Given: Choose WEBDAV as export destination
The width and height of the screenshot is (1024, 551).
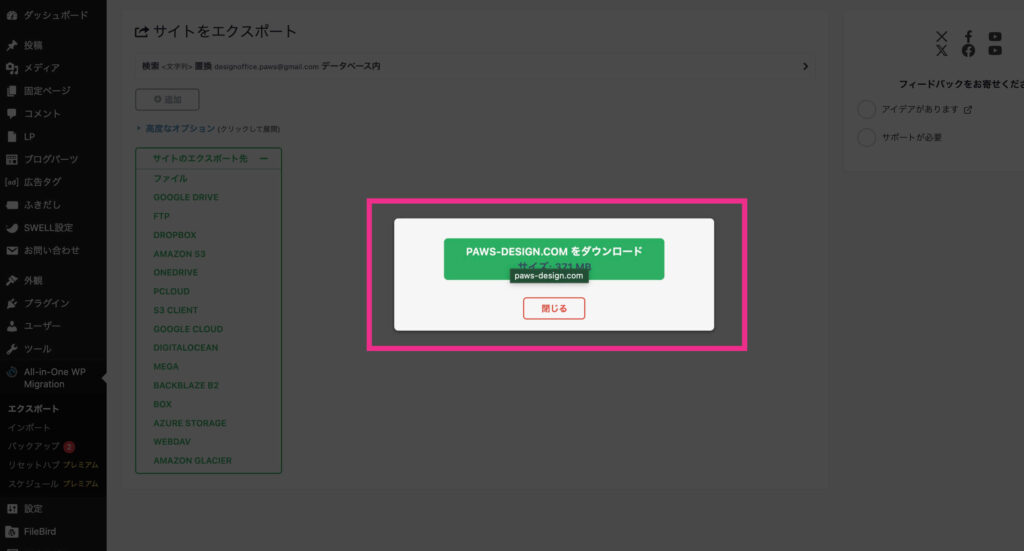Looking at the screenshot, I should coord(172,442).
